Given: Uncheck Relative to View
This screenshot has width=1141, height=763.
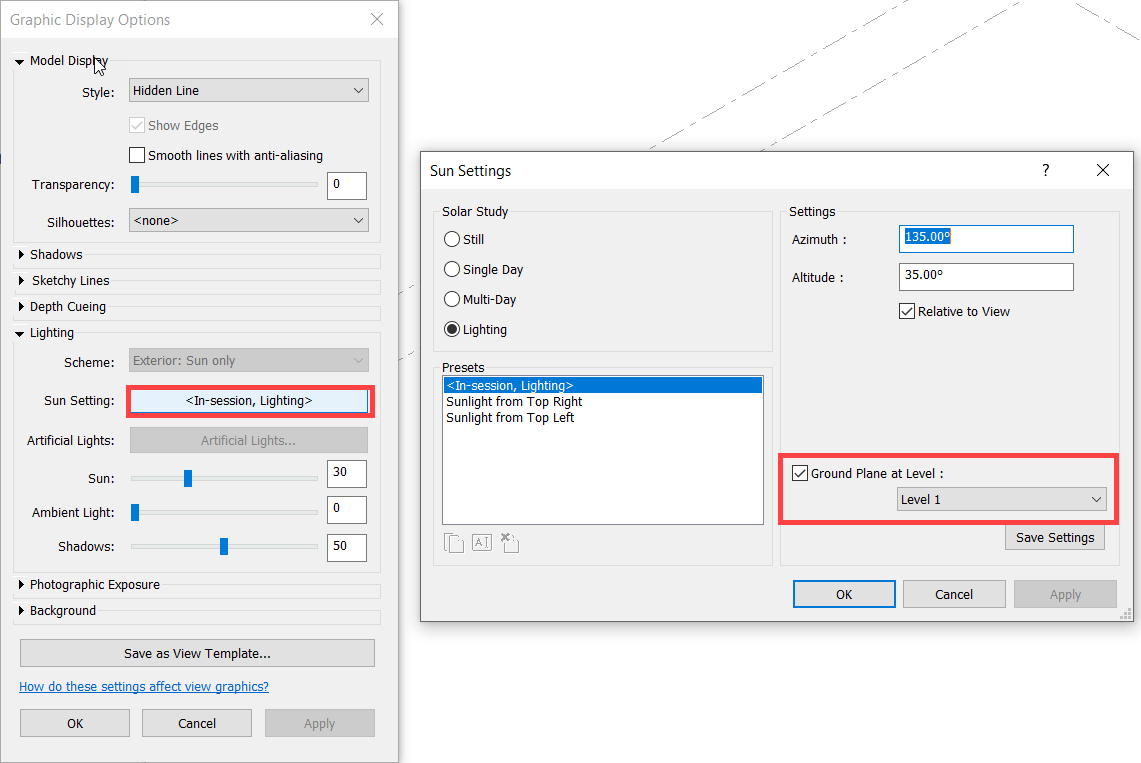Looking at the screenshot, I should pos(906,311).
